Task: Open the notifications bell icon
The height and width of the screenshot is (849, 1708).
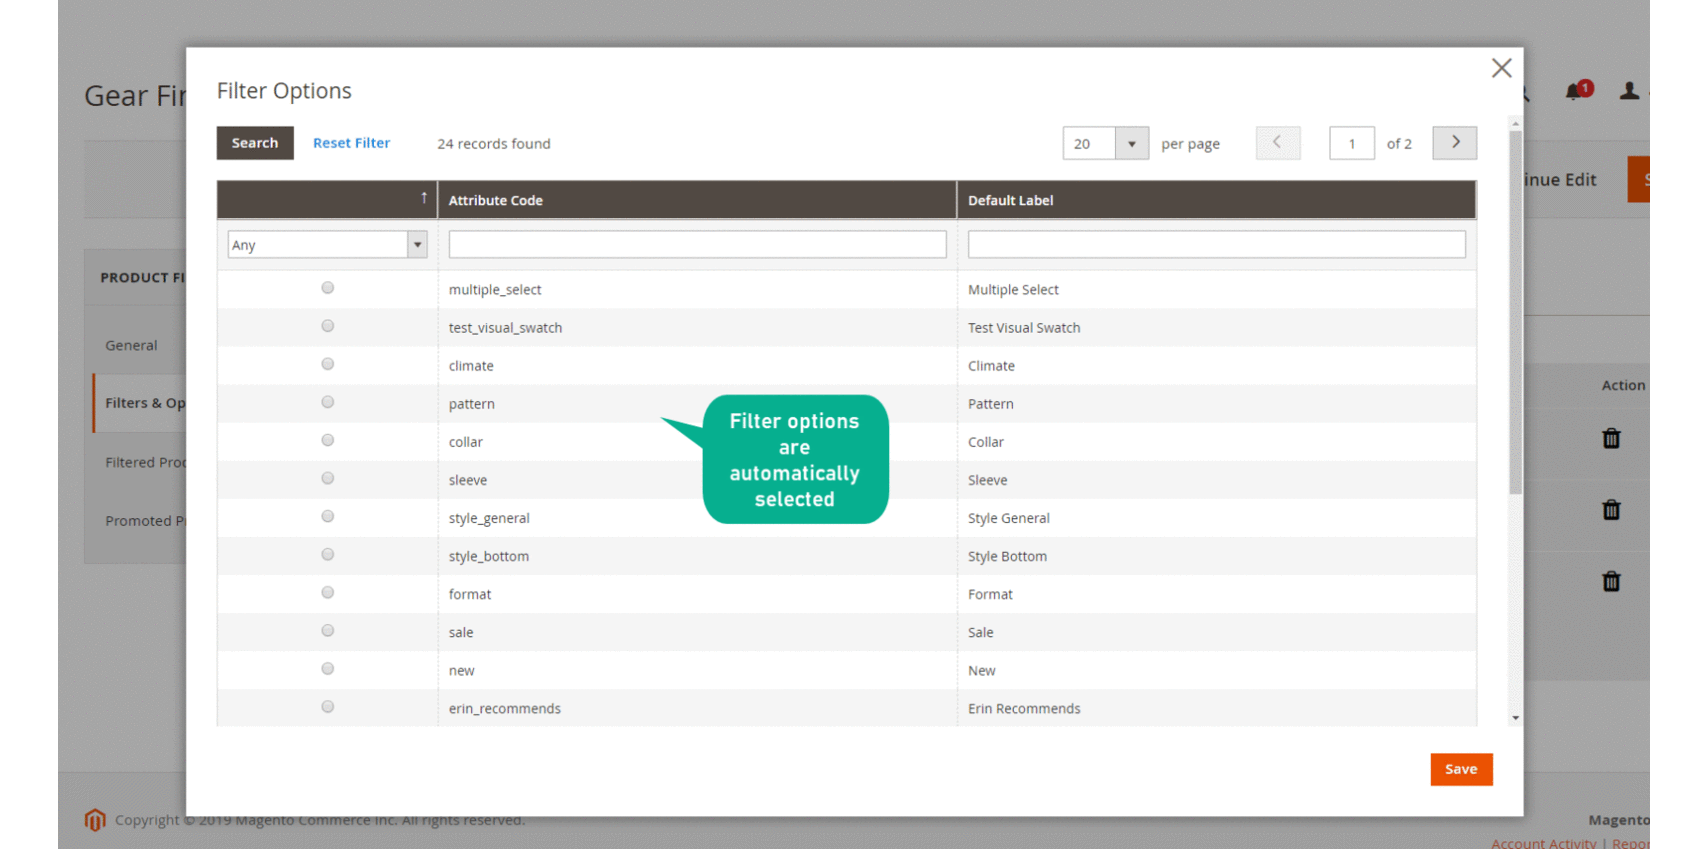Action: 1577,91
